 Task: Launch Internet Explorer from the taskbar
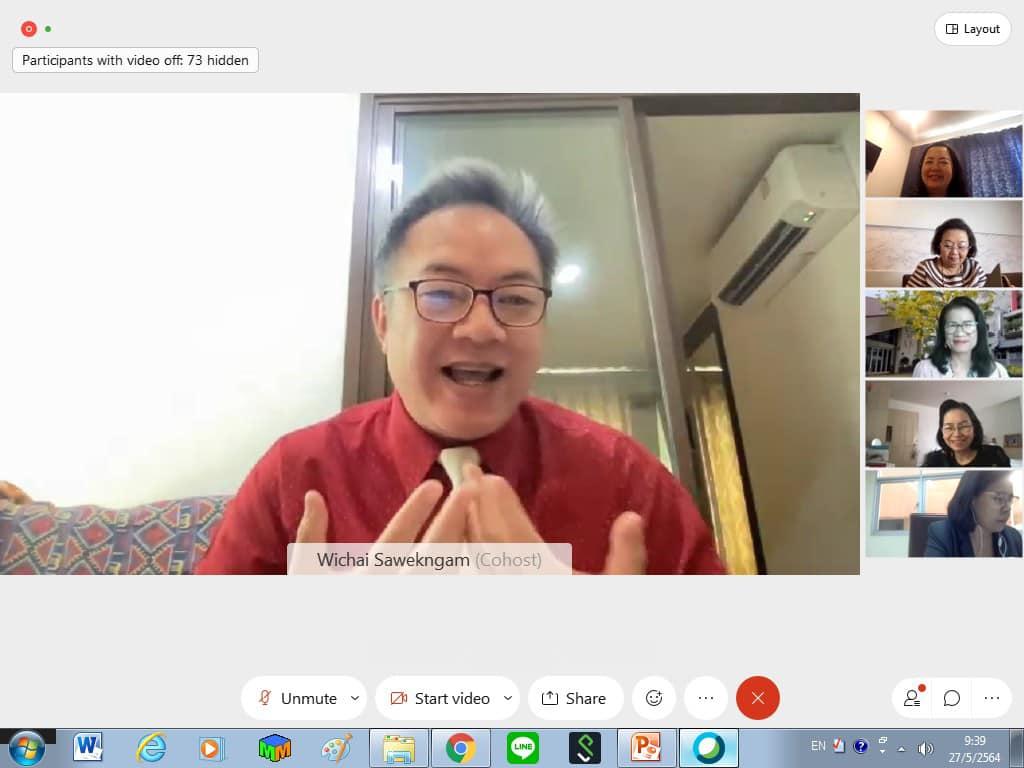pos(150,748)
